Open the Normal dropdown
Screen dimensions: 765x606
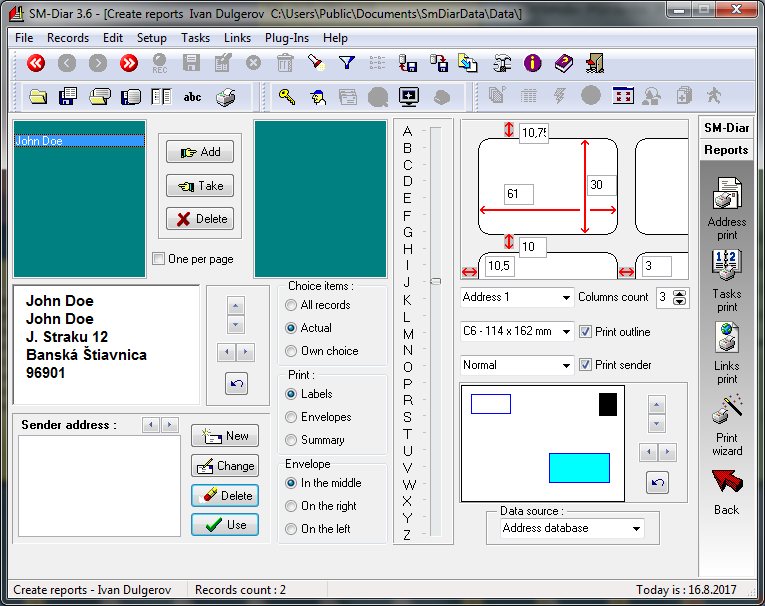(x=517, y=365)
